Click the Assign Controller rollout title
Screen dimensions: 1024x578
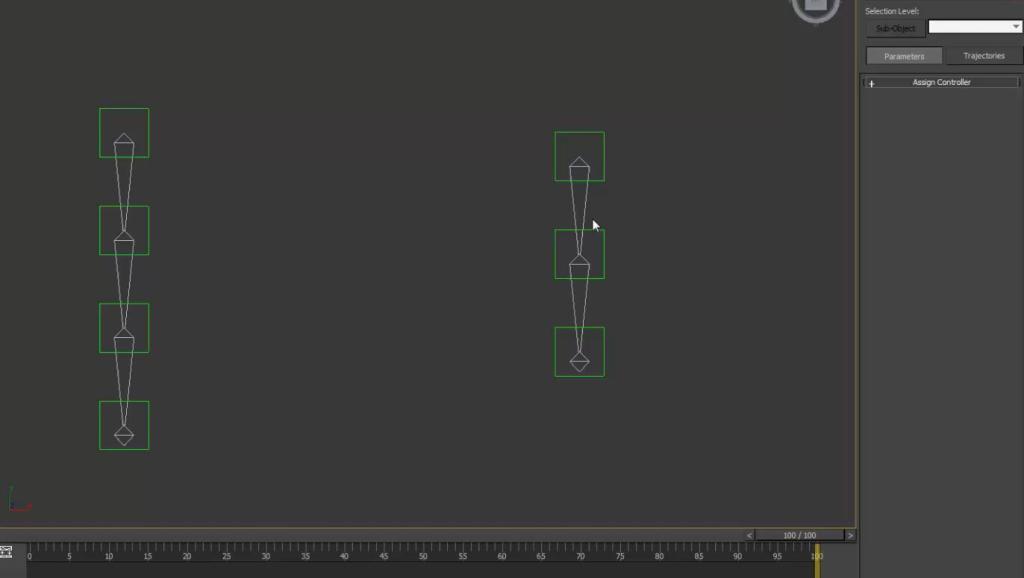(x=941, y=82)
